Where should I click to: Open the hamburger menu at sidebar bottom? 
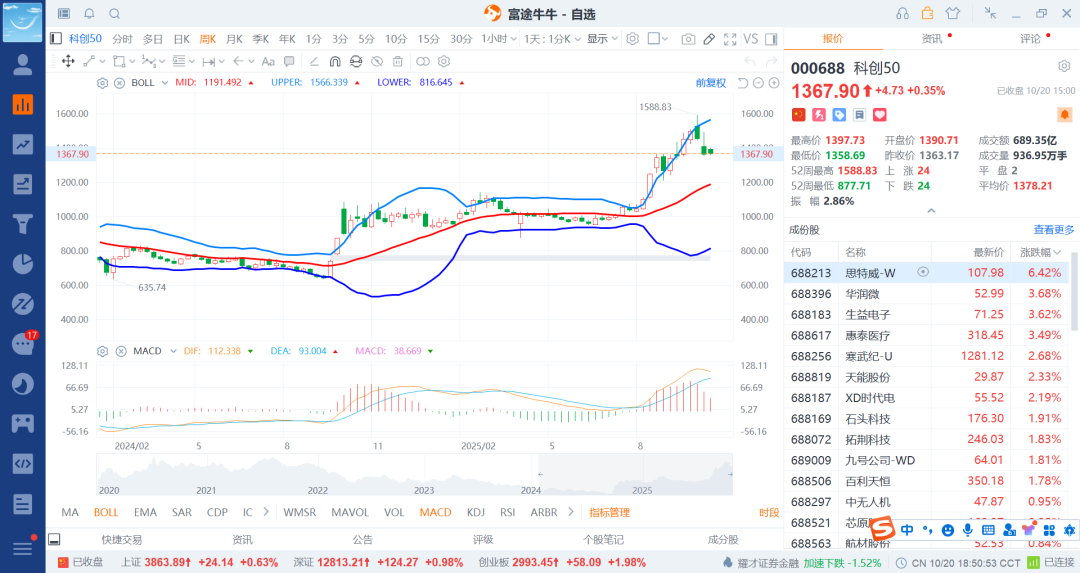23,548
